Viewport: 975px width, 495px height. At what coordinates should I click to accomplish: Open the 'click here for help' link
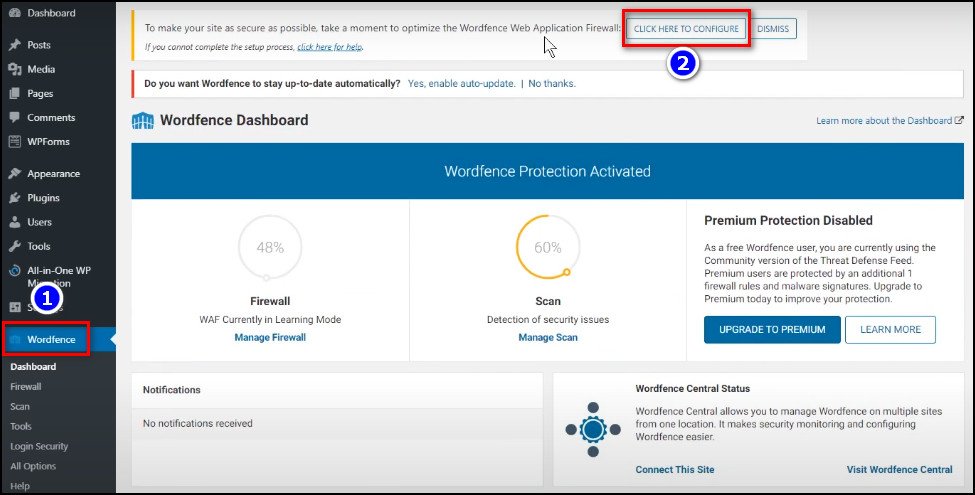330,47
